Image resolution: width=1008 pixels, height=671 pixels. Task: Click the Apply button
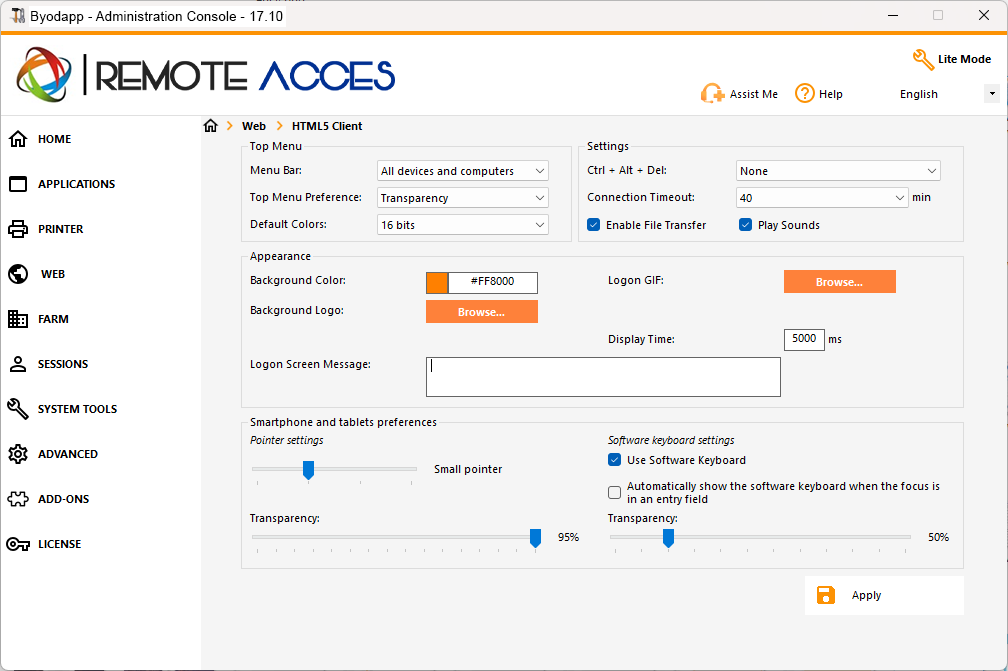pyautogui.click(x=884, y=595)
